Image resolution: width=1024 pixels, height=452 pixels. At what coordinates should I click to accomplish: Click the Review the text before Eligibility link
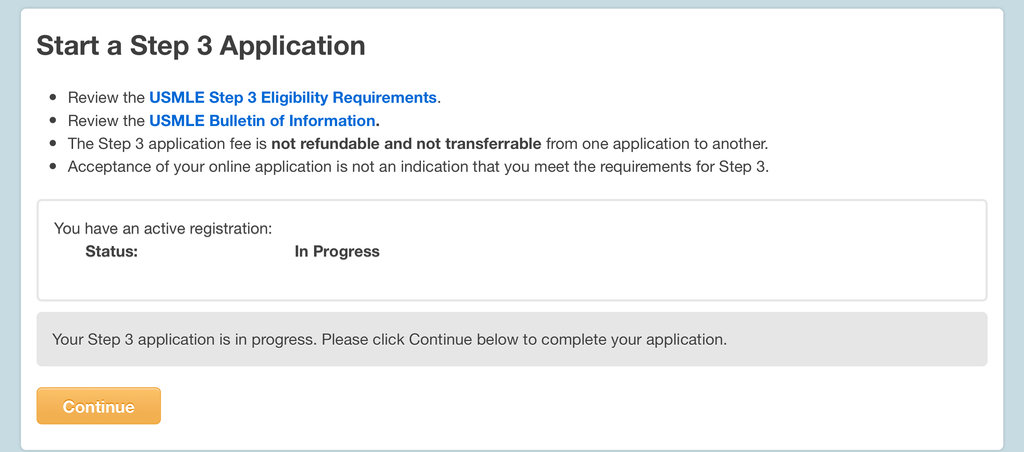pos(107,98)
